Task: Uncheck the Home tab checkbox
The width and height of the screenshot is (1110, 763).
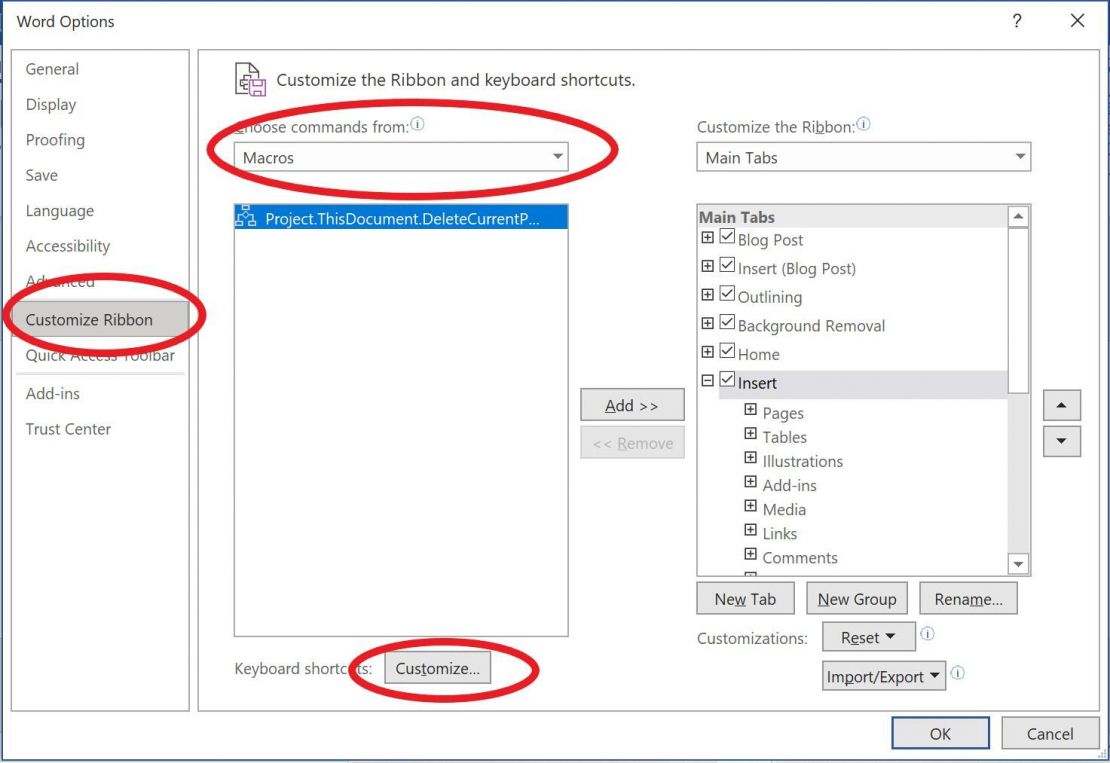Action: pyautogui.click(x=727, y=350)
